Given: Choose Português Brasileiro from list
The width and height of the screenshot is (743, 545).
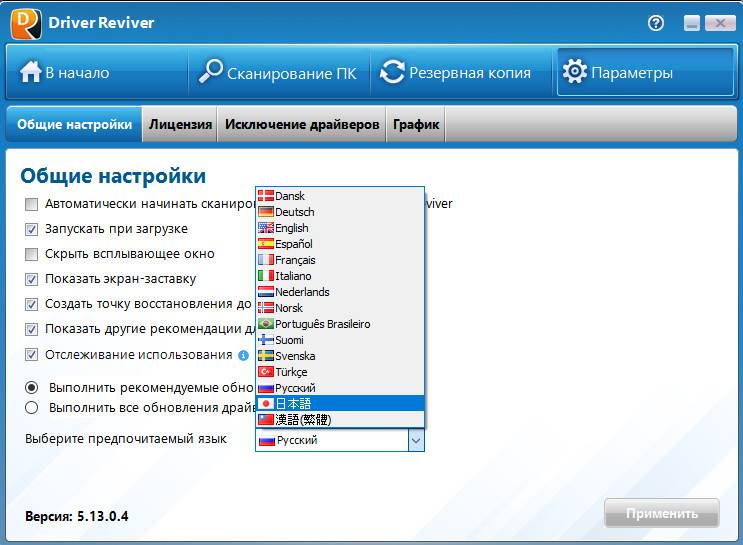Looking at the screenshot, I should 340,324.
